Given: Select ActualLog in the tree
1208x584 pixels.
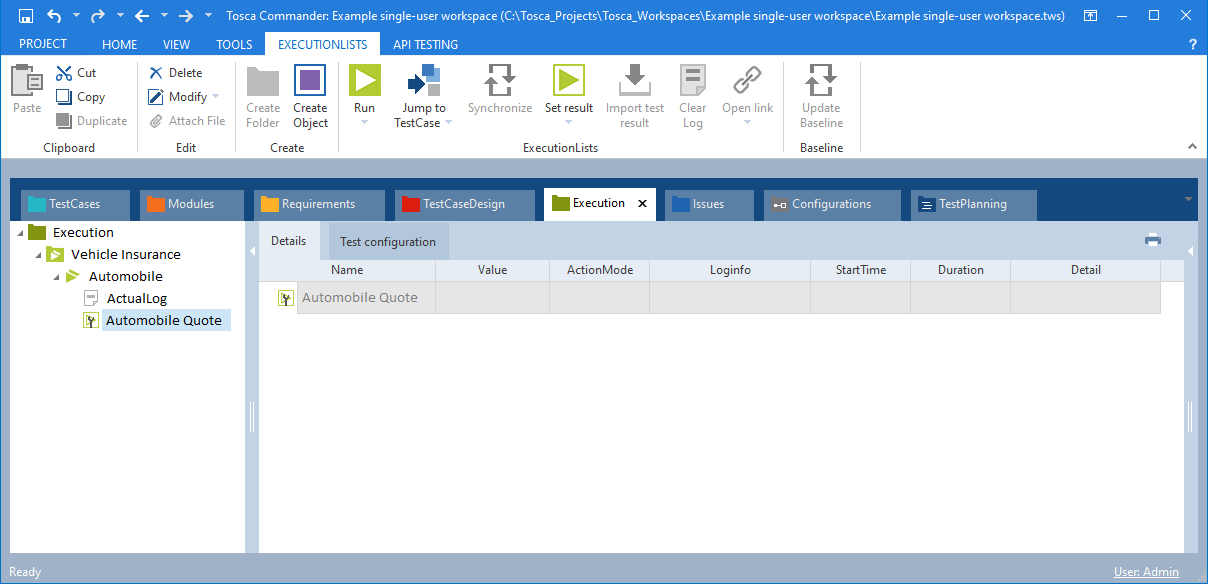Looking at the screenshot, I should coord(137,298).
